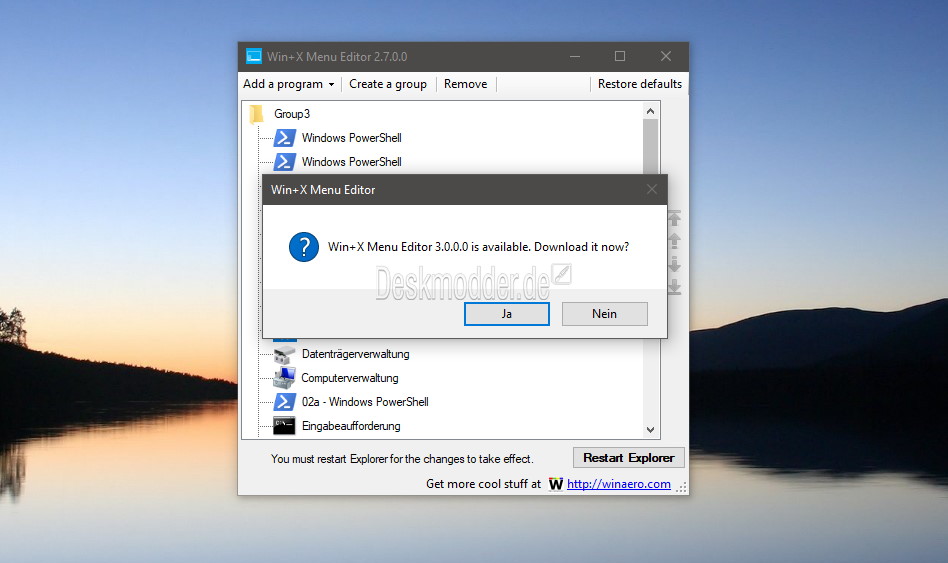This screenshot has height=563, width=948.
Task: Click Remove in the toolbar
Action: [465, 84]
